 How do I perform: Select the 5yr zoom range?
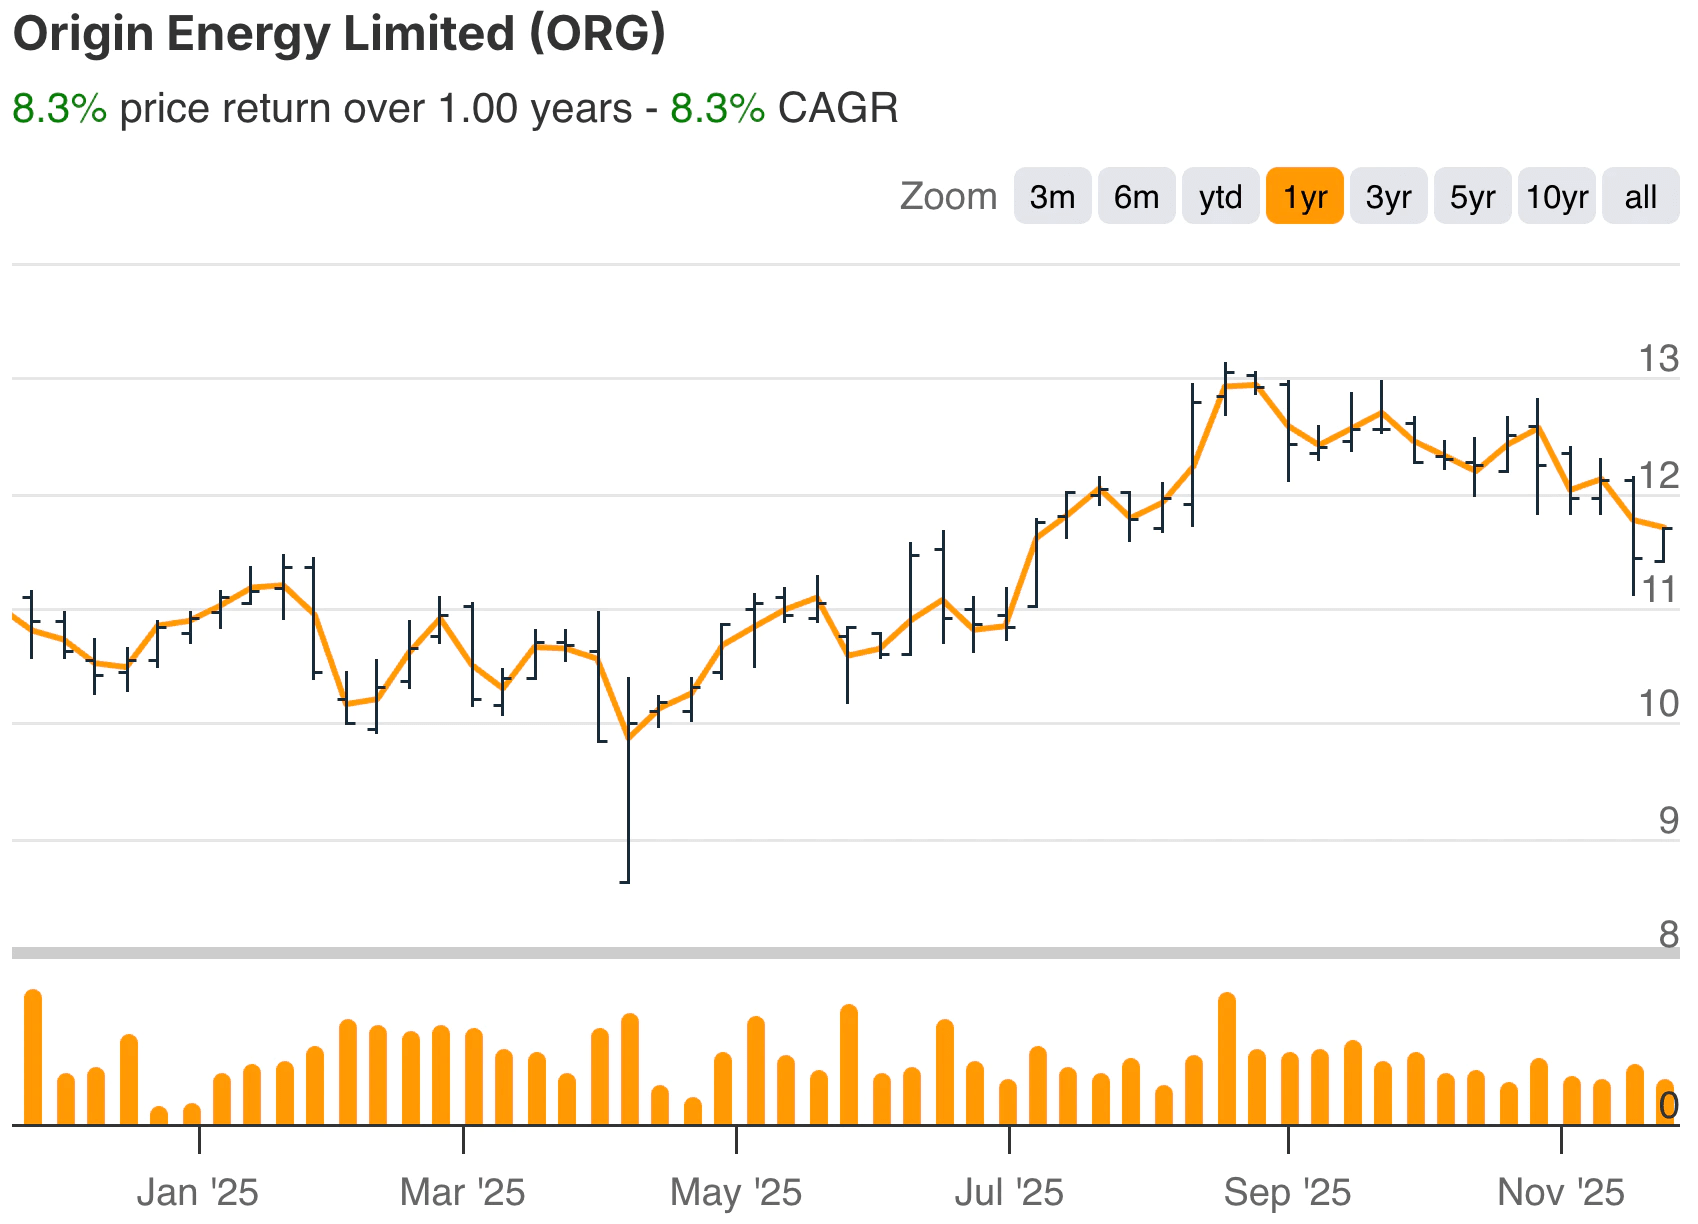point(1472,197)
